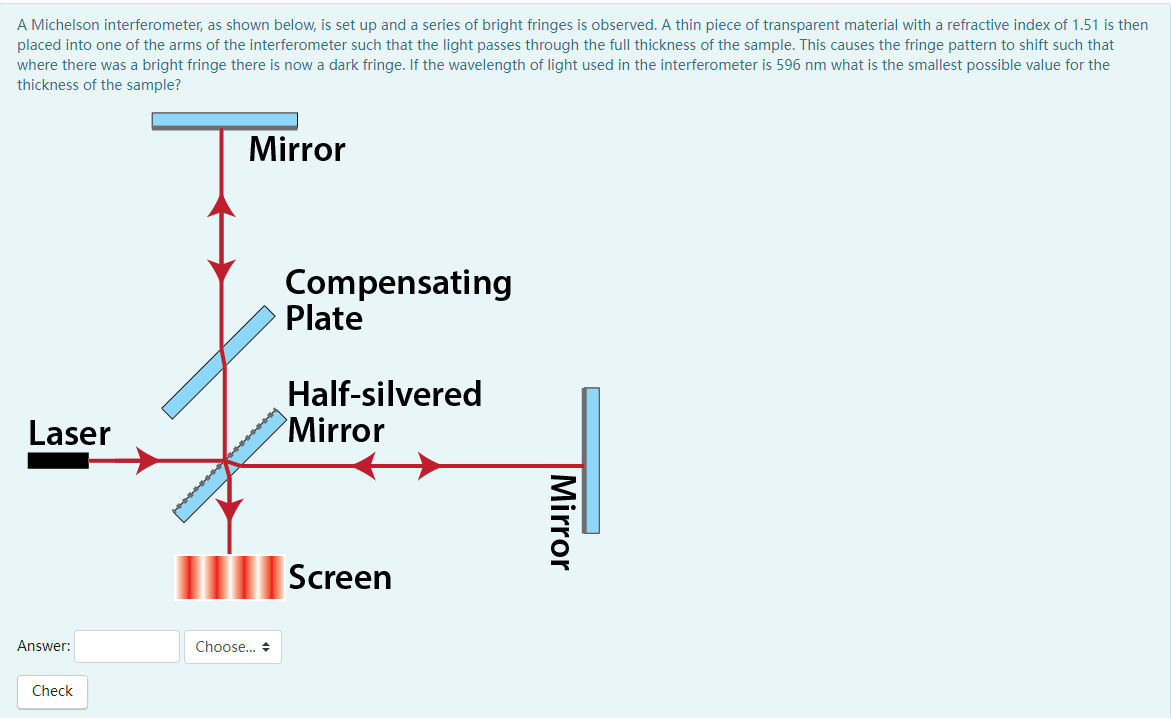The image size is (1171, 718).
Task: Expand the units selector next to Answer box
Action: tap(232, 646)
